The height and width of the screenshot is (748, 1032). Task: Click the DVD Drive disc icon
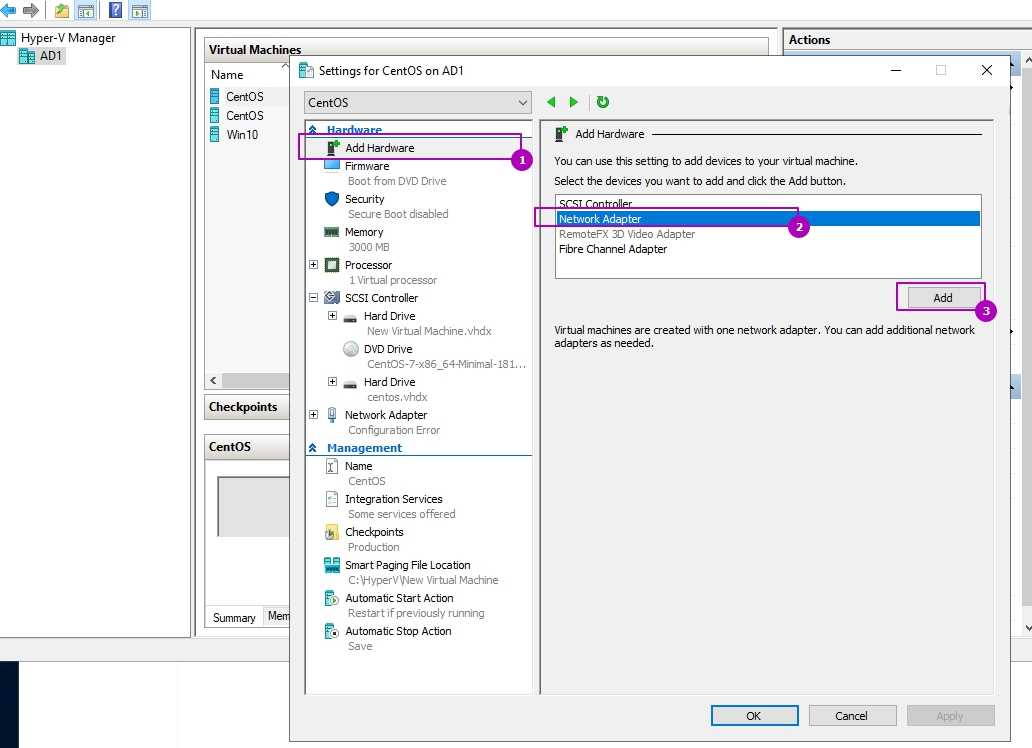pos(351,349)
